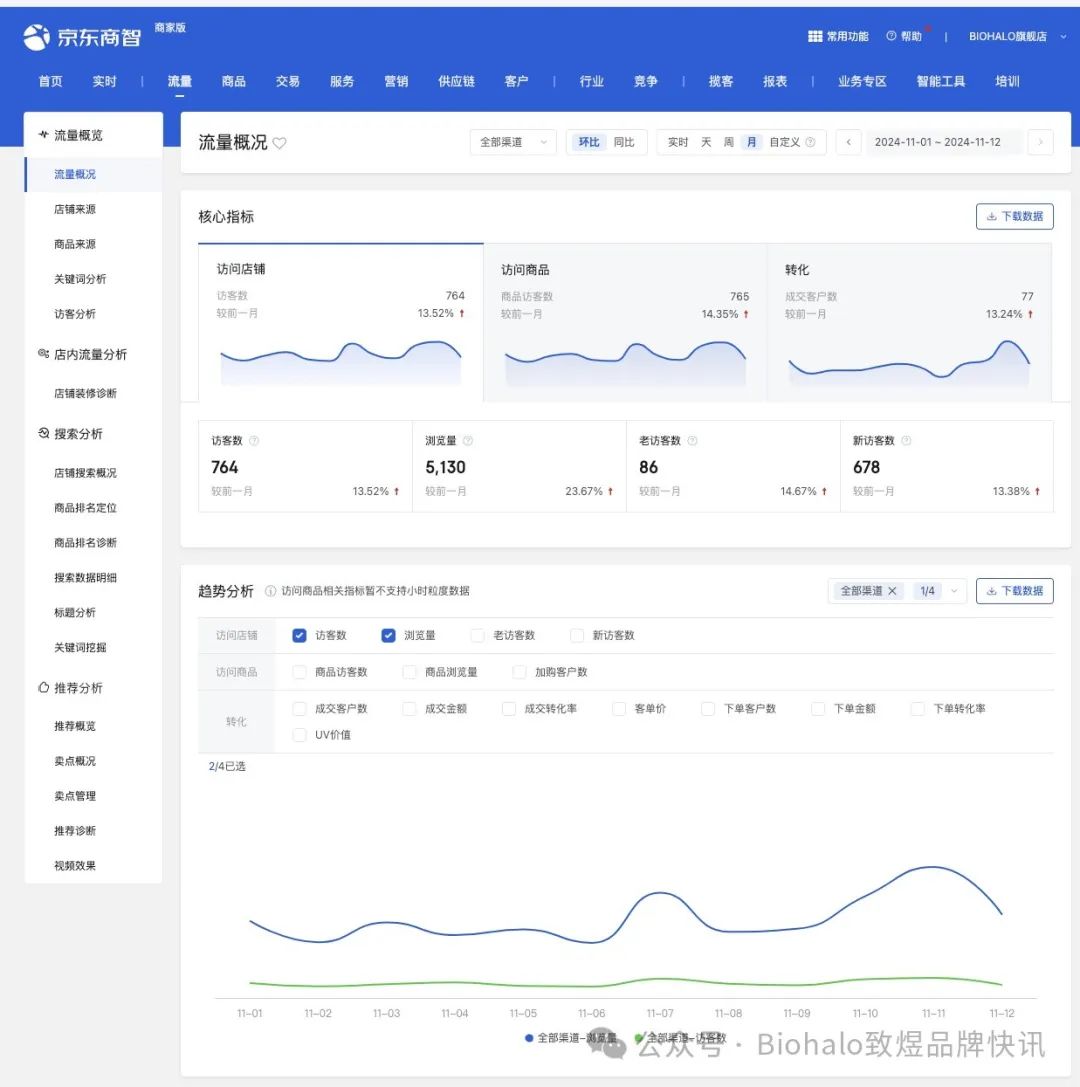
Task: Check the 加购客户数 checkbox
Action: click(519, 672)
